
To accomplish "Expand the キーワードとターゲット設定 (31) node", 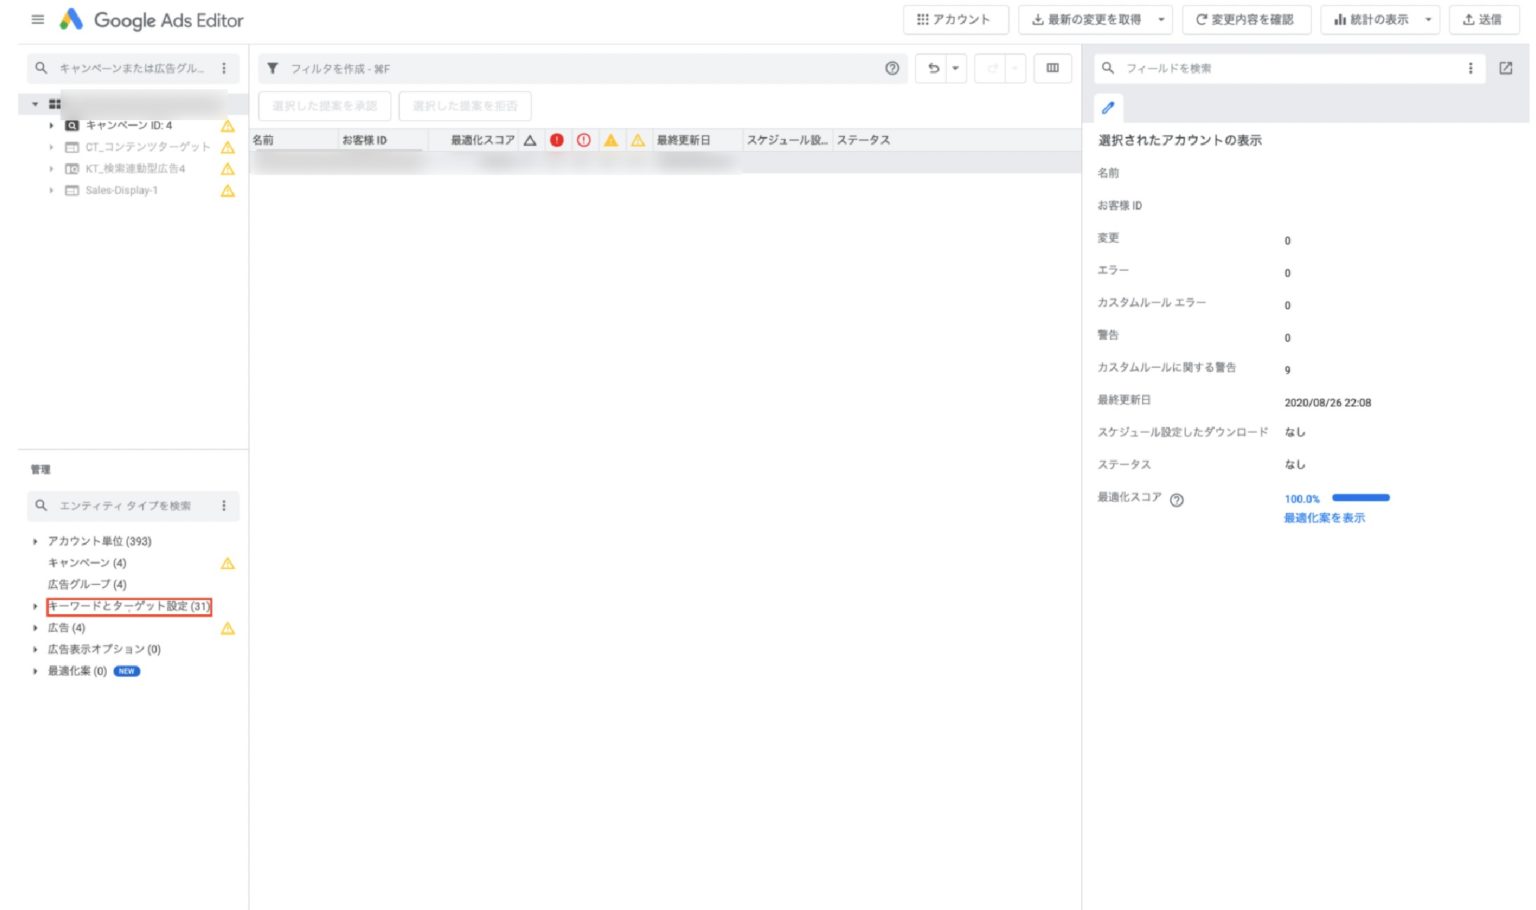I will click(35, 607).
